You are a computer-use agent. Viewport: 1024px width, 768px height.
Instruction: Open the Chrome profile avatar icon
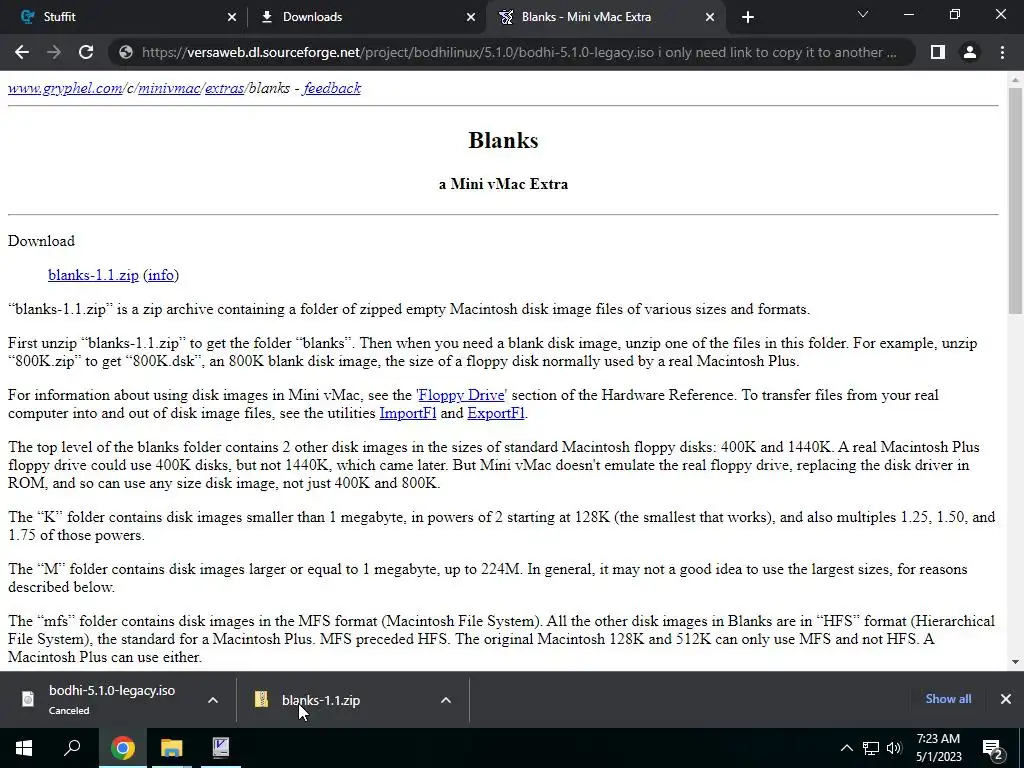(x=970, y=52)
